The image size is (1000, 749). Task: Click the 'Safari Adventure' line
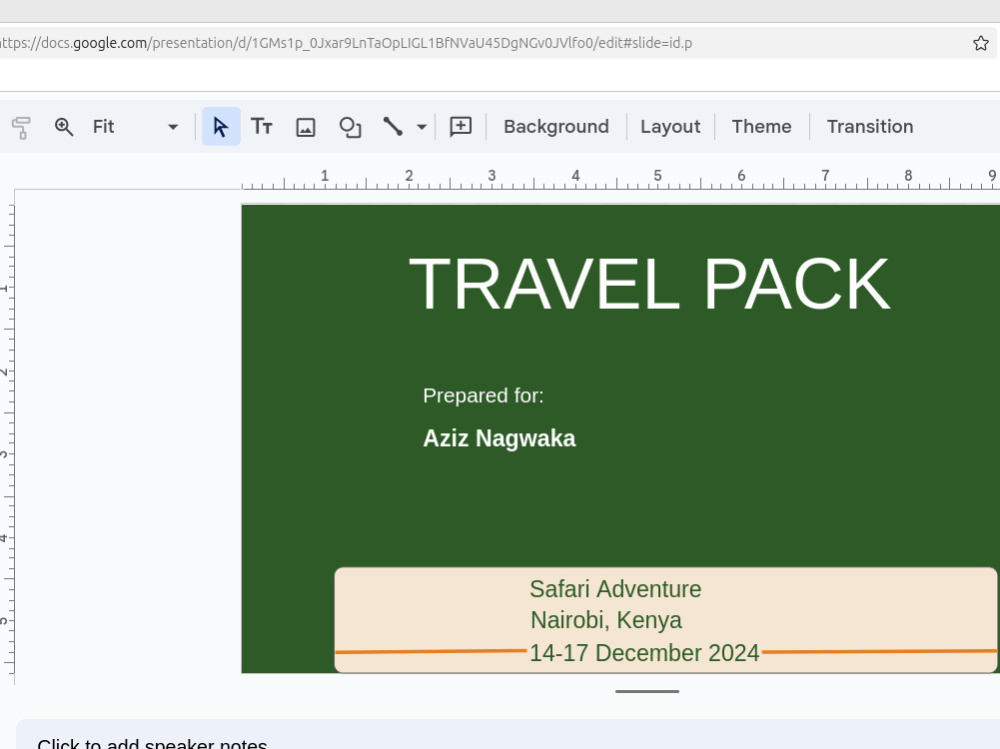[615, 589]
